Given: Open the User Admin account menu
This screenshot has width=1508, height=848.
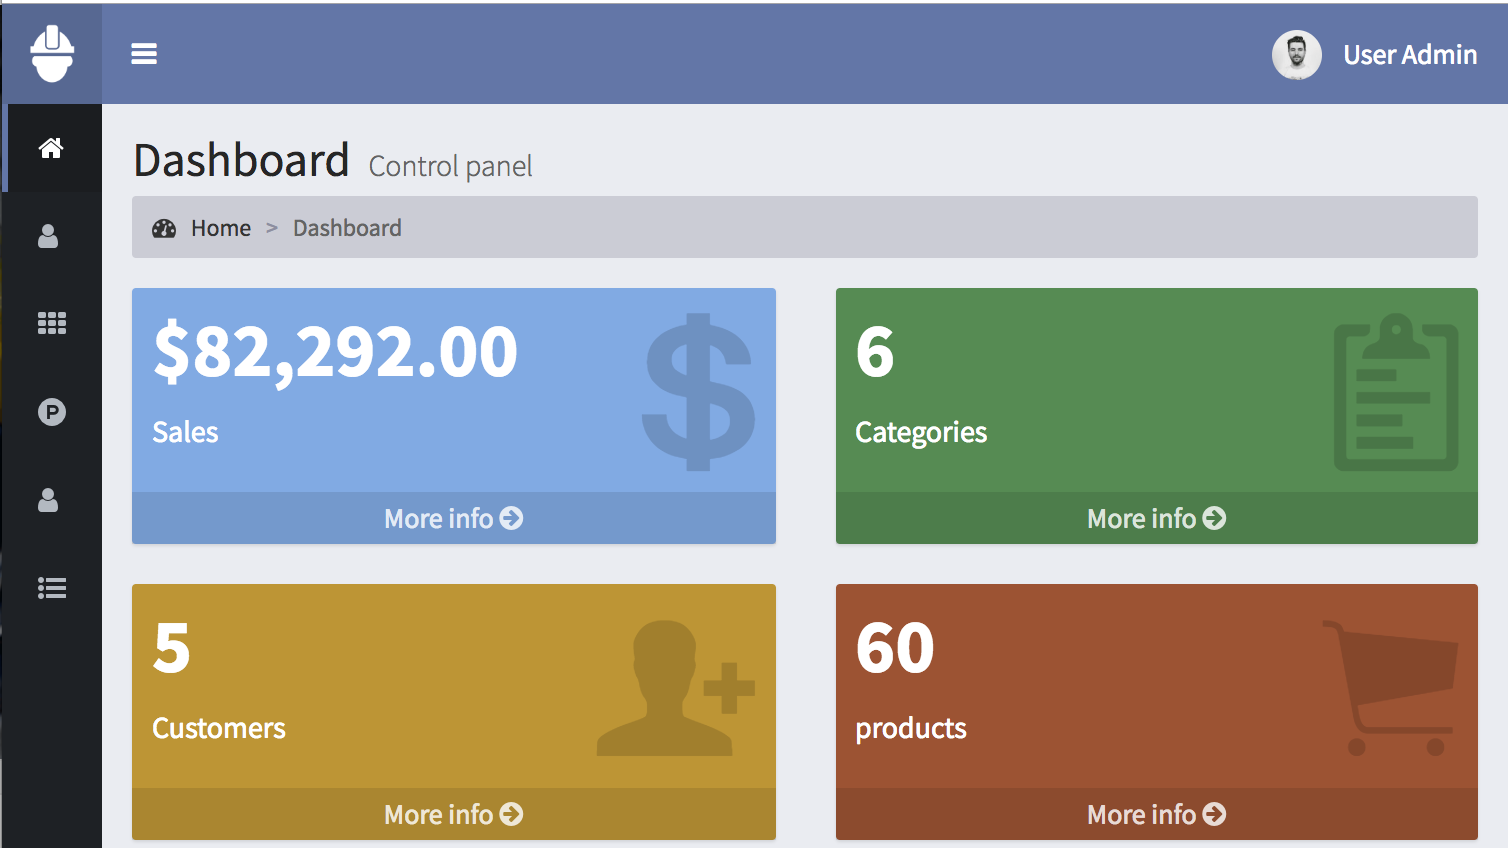Looking at the screenshot, I should [1409, 55].
